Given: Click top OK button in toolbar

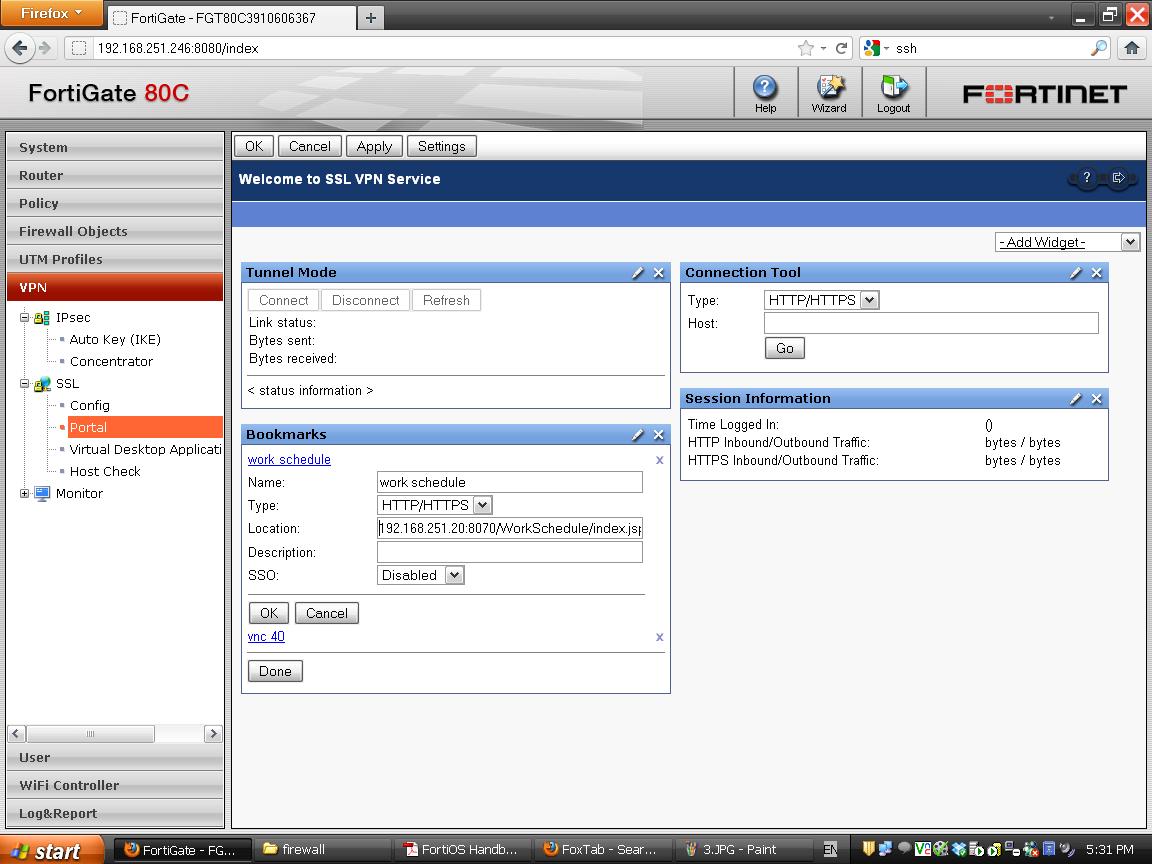Looking at the screenshot, I should pos(254,146).
